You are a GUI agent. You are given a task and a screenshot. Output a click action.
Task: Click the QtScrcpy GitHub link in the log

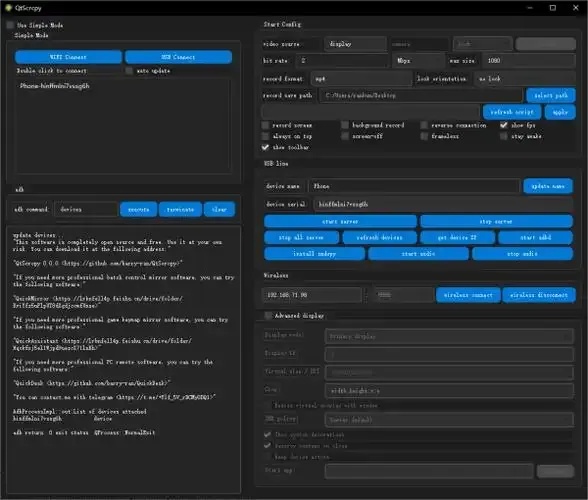[x=122, y=263]
